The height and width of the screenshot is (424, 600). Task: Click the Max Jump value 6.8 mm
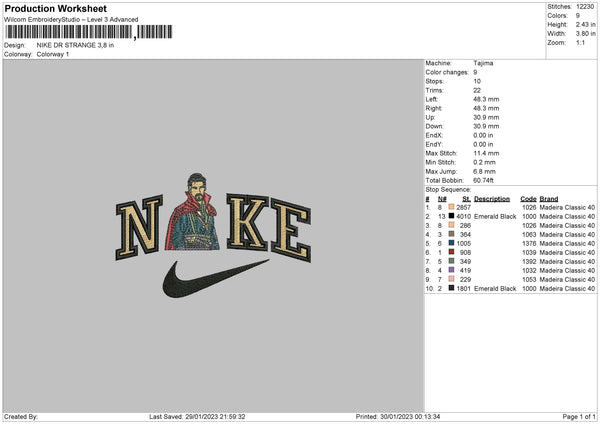pyautogui.click(x=484, y=171)
